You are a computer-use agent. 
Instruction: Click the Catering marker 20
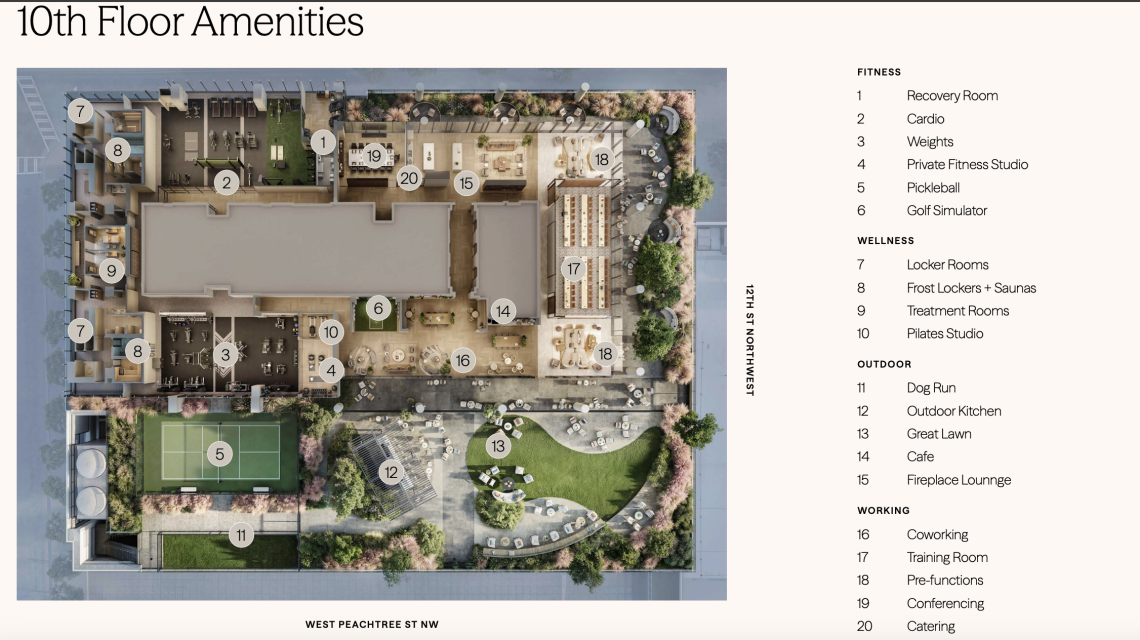point(409,178)
